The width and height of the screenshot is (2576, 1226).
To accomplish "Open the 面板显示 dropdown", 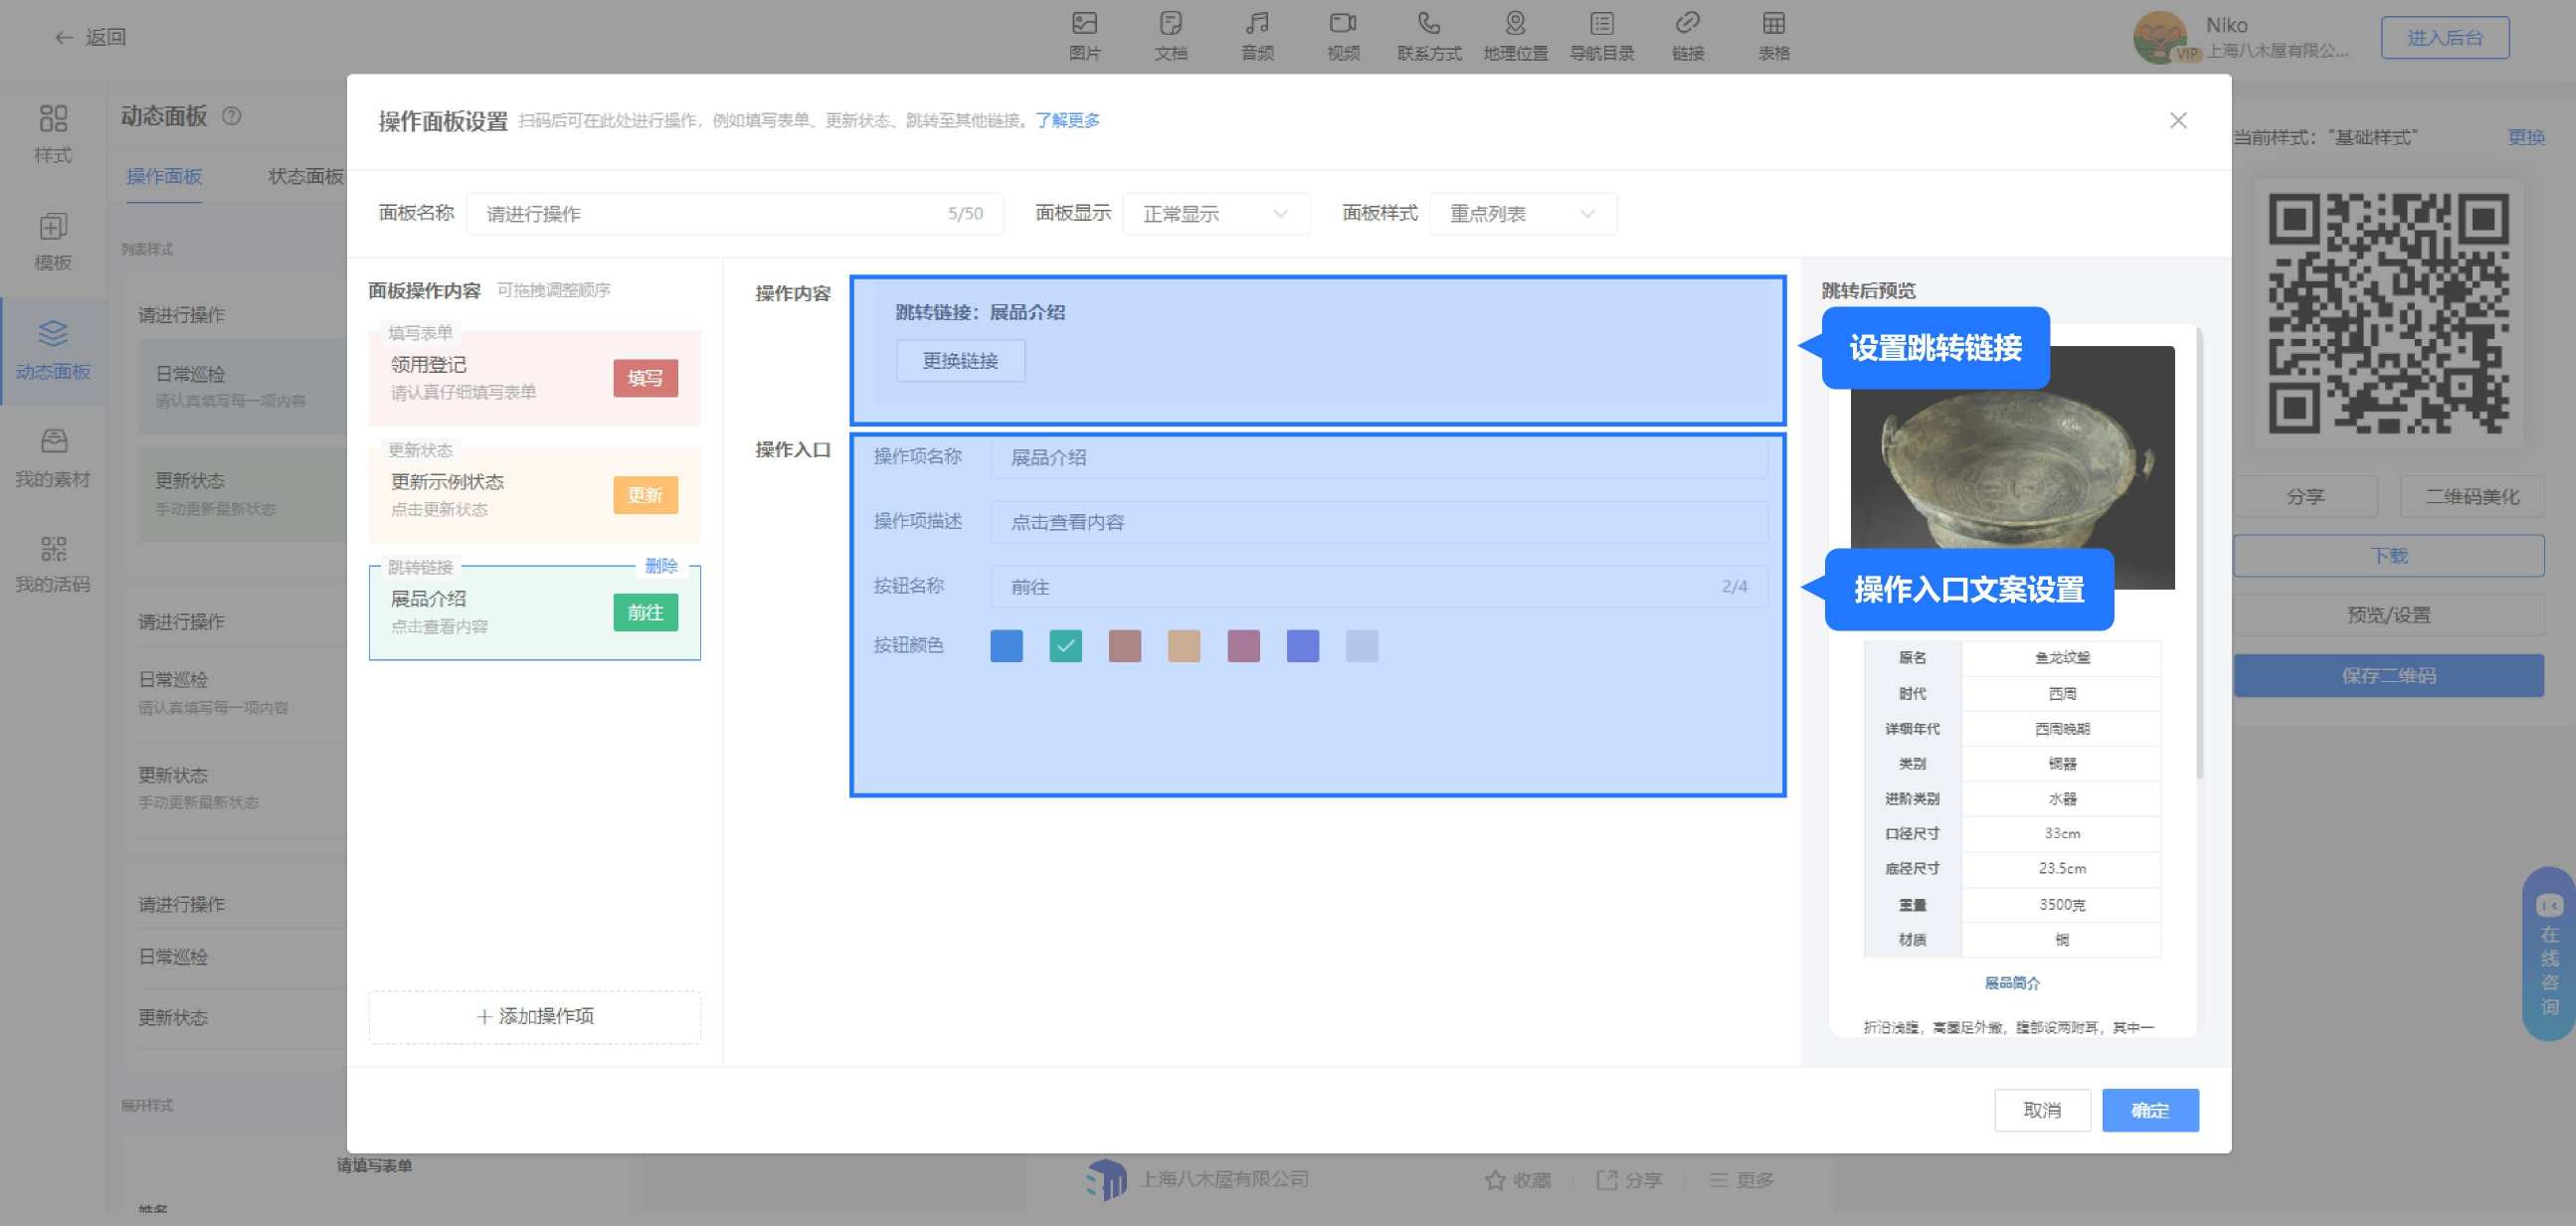I will click(1215, 214).
